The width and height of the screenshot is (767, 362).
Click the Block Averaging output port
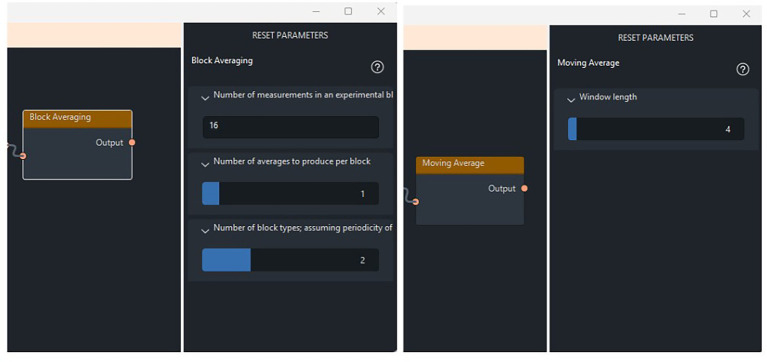pos(132,142)
